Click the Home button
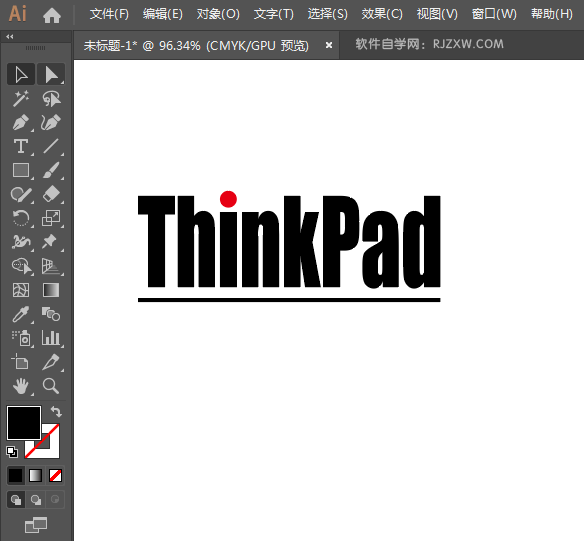The image size is (584, 541). click(52, 15)
